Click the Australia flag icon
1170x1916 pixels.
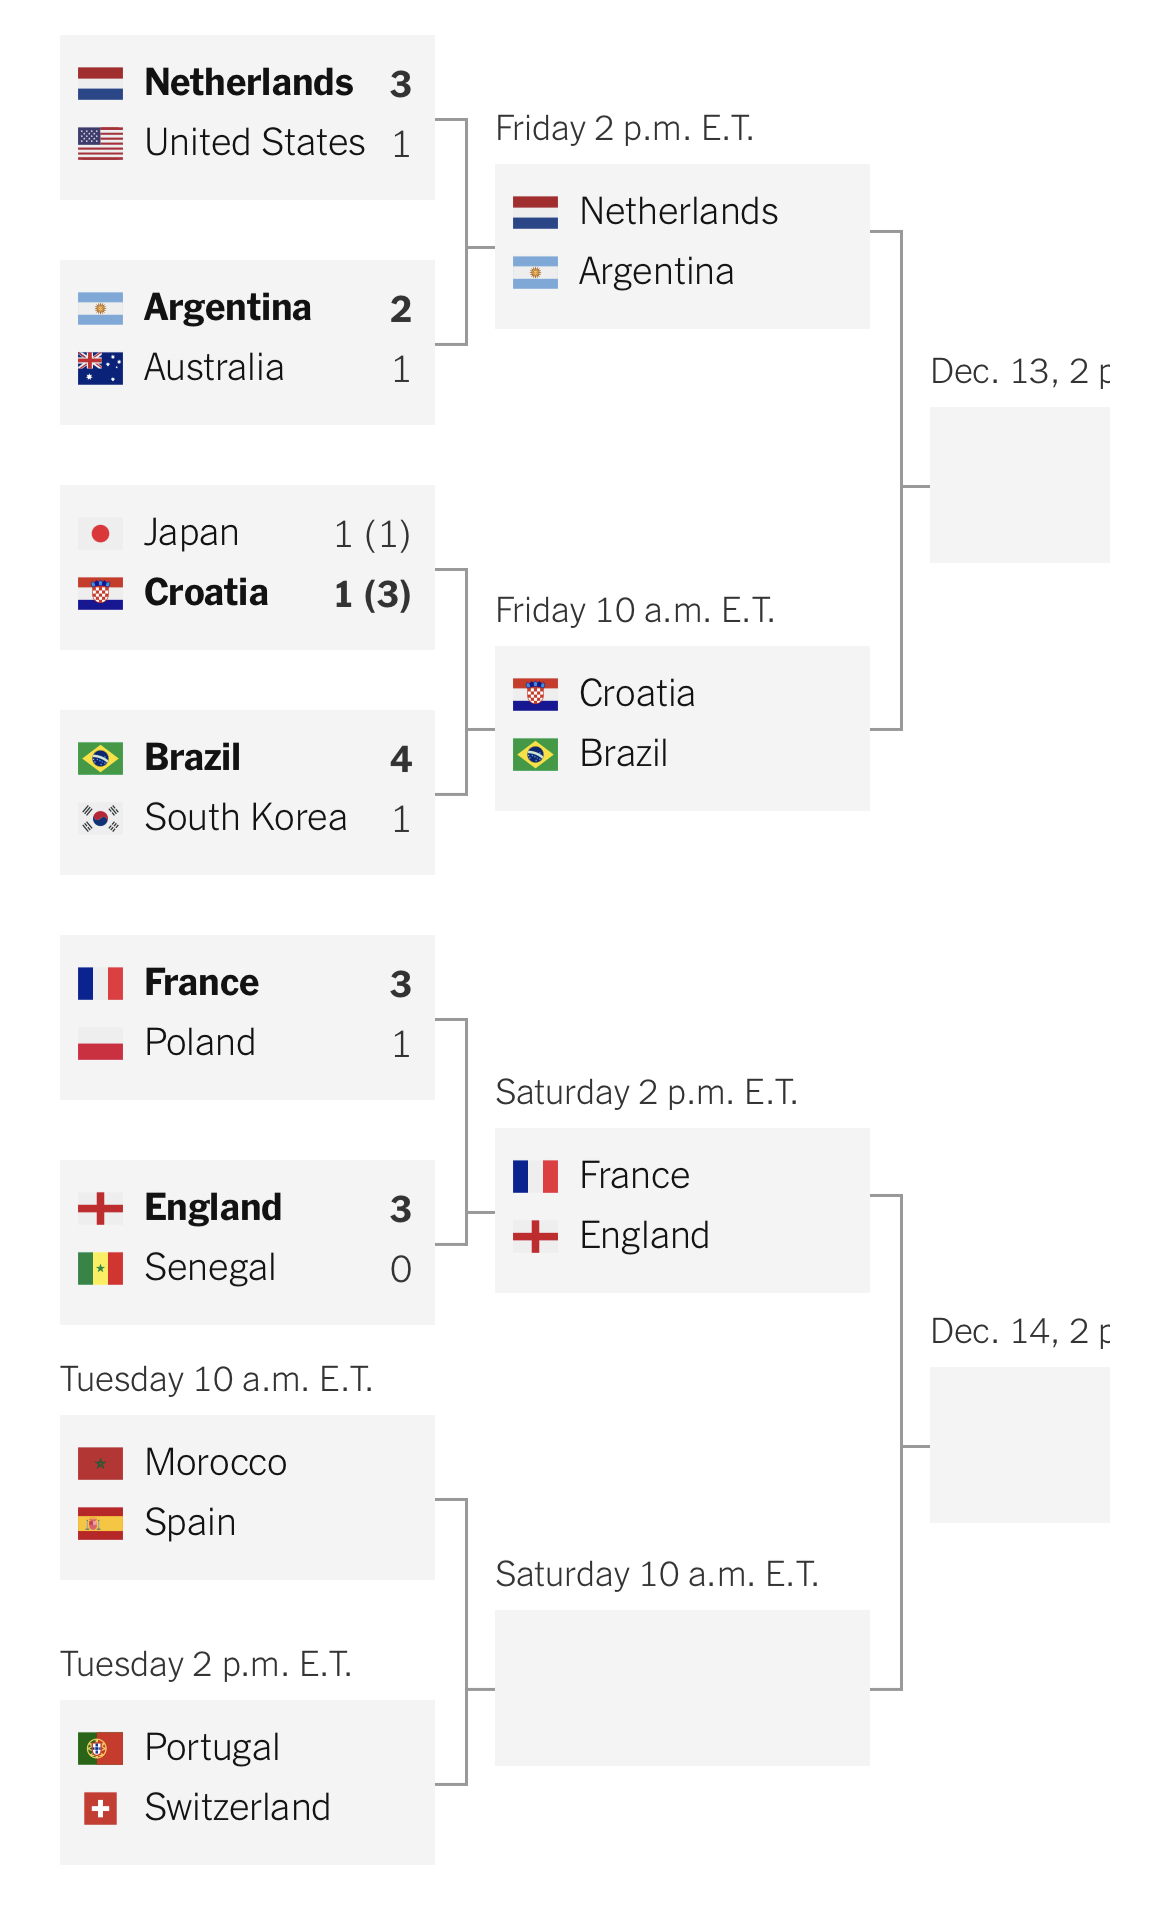click(x=100, y=368)
